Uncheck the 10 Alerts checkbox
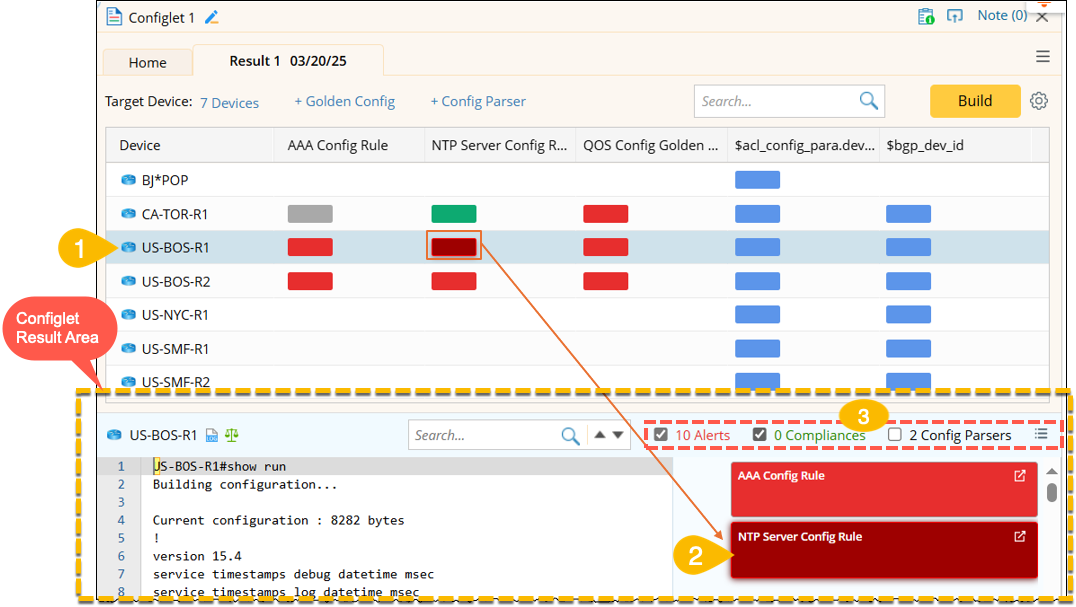The width and height of the screenshot is (1076, 607). (x=661, y=435)
